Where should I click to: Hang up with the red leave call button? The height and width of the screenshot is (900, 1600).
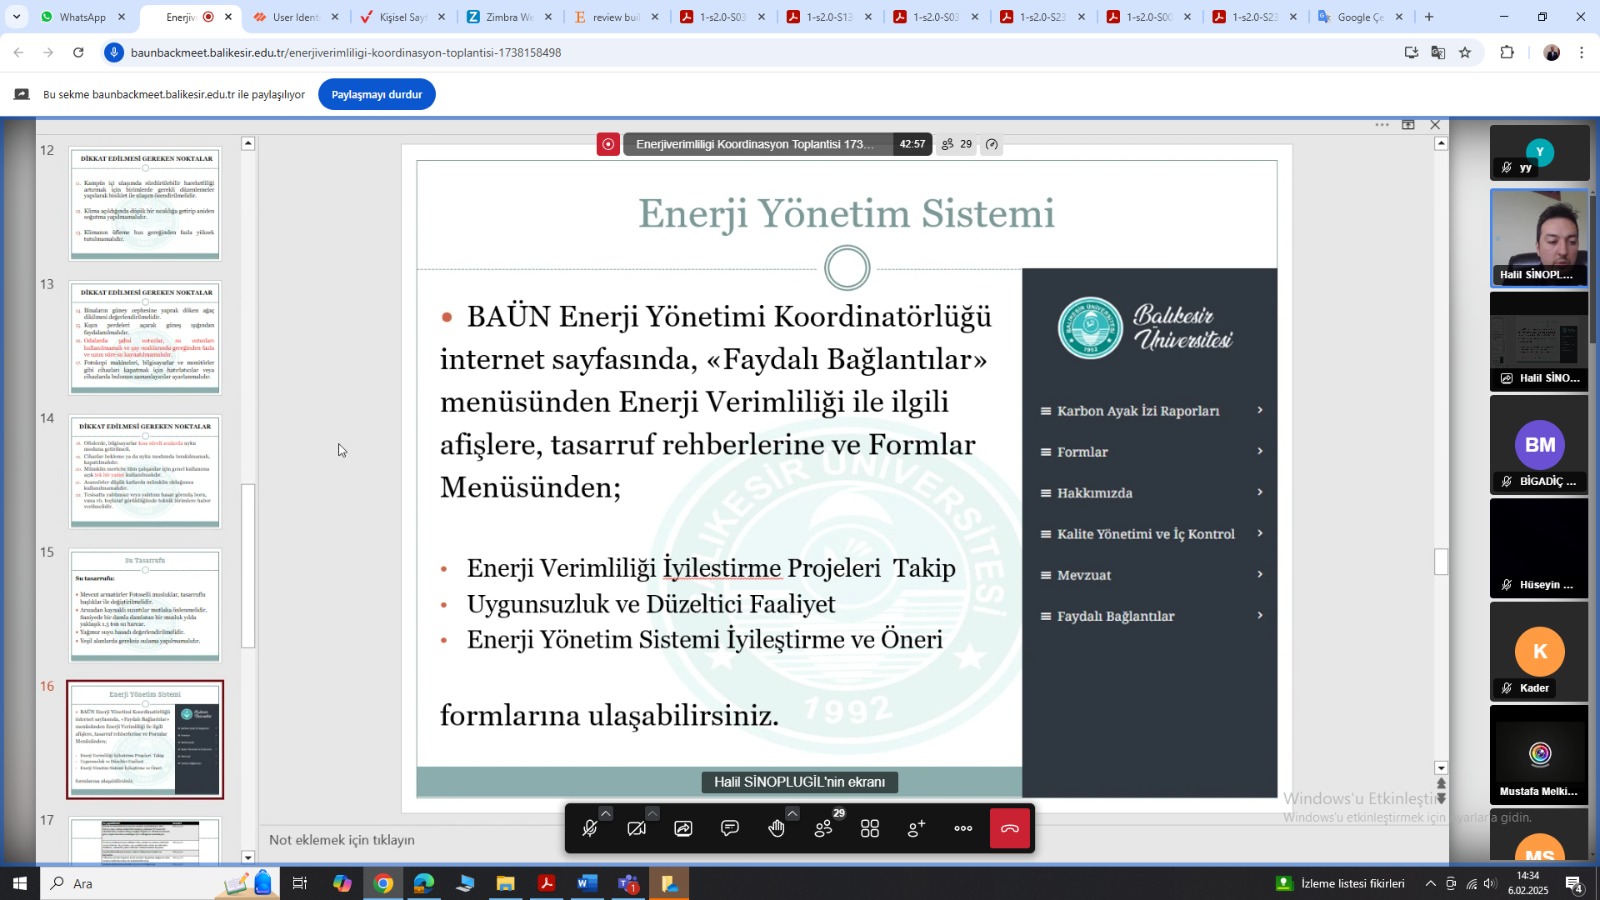pyautogui.click(x=1010, y=829)
